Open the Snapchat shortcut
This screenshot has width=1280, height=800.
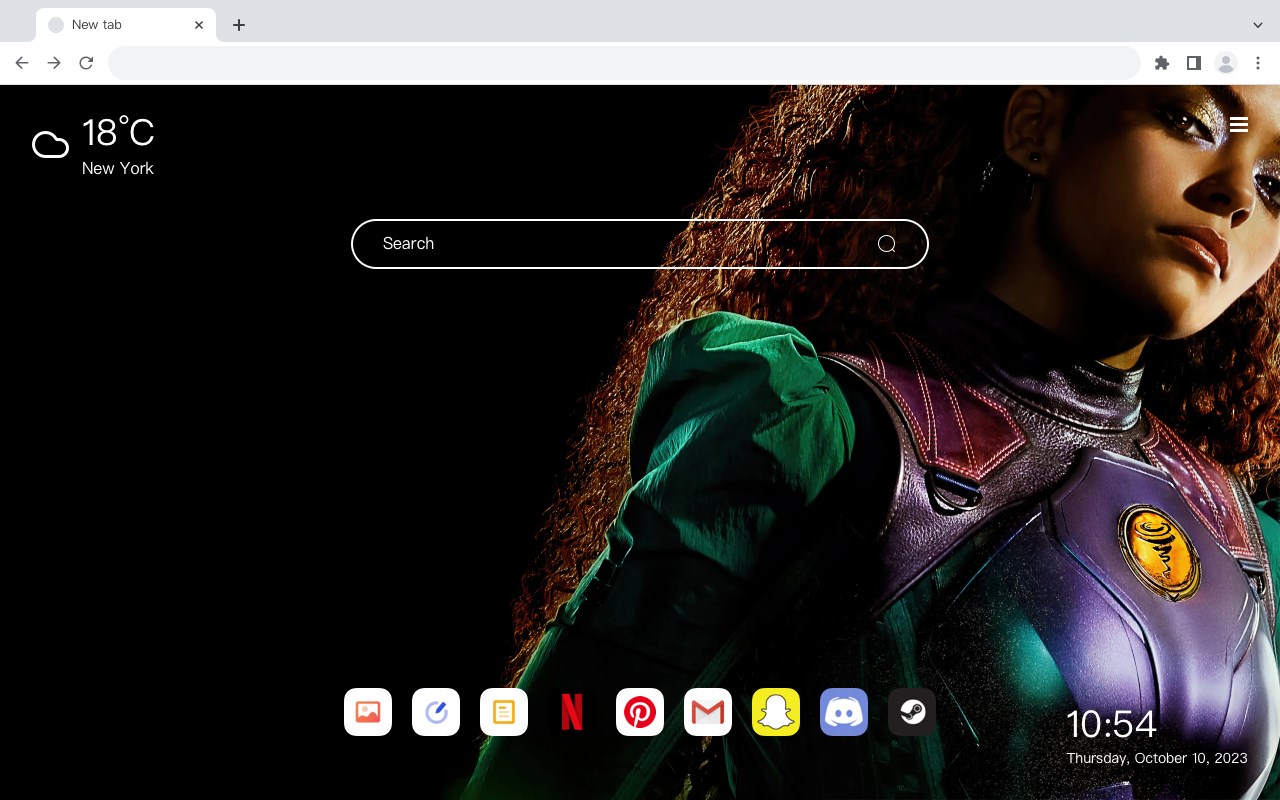776,712
